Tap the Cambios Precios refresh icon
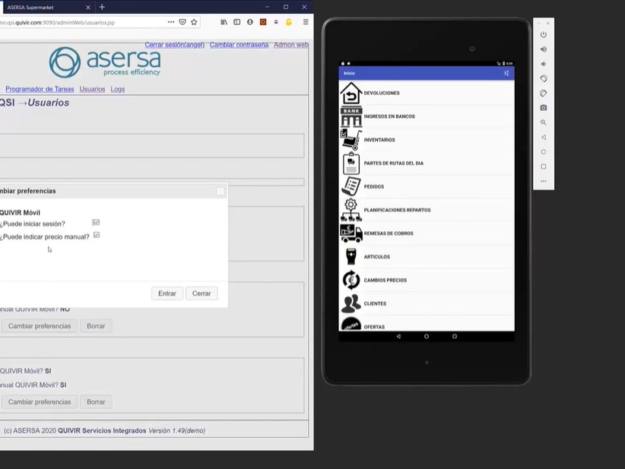 pyautogui.click(x=350, y=280)
